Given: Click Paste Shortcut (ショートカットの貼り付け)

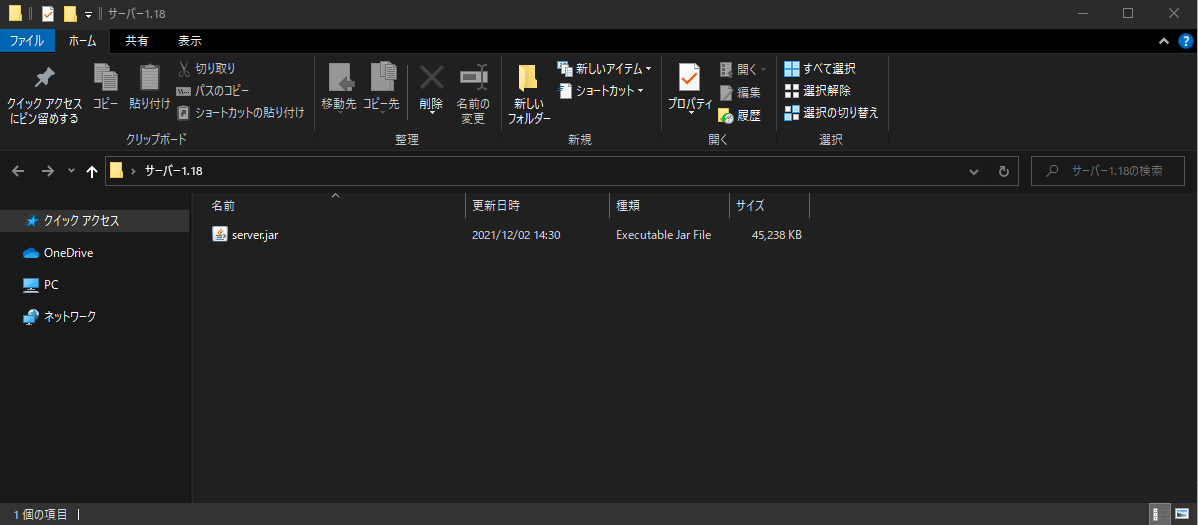Looking at the screenshot, I should click(241, 113).
